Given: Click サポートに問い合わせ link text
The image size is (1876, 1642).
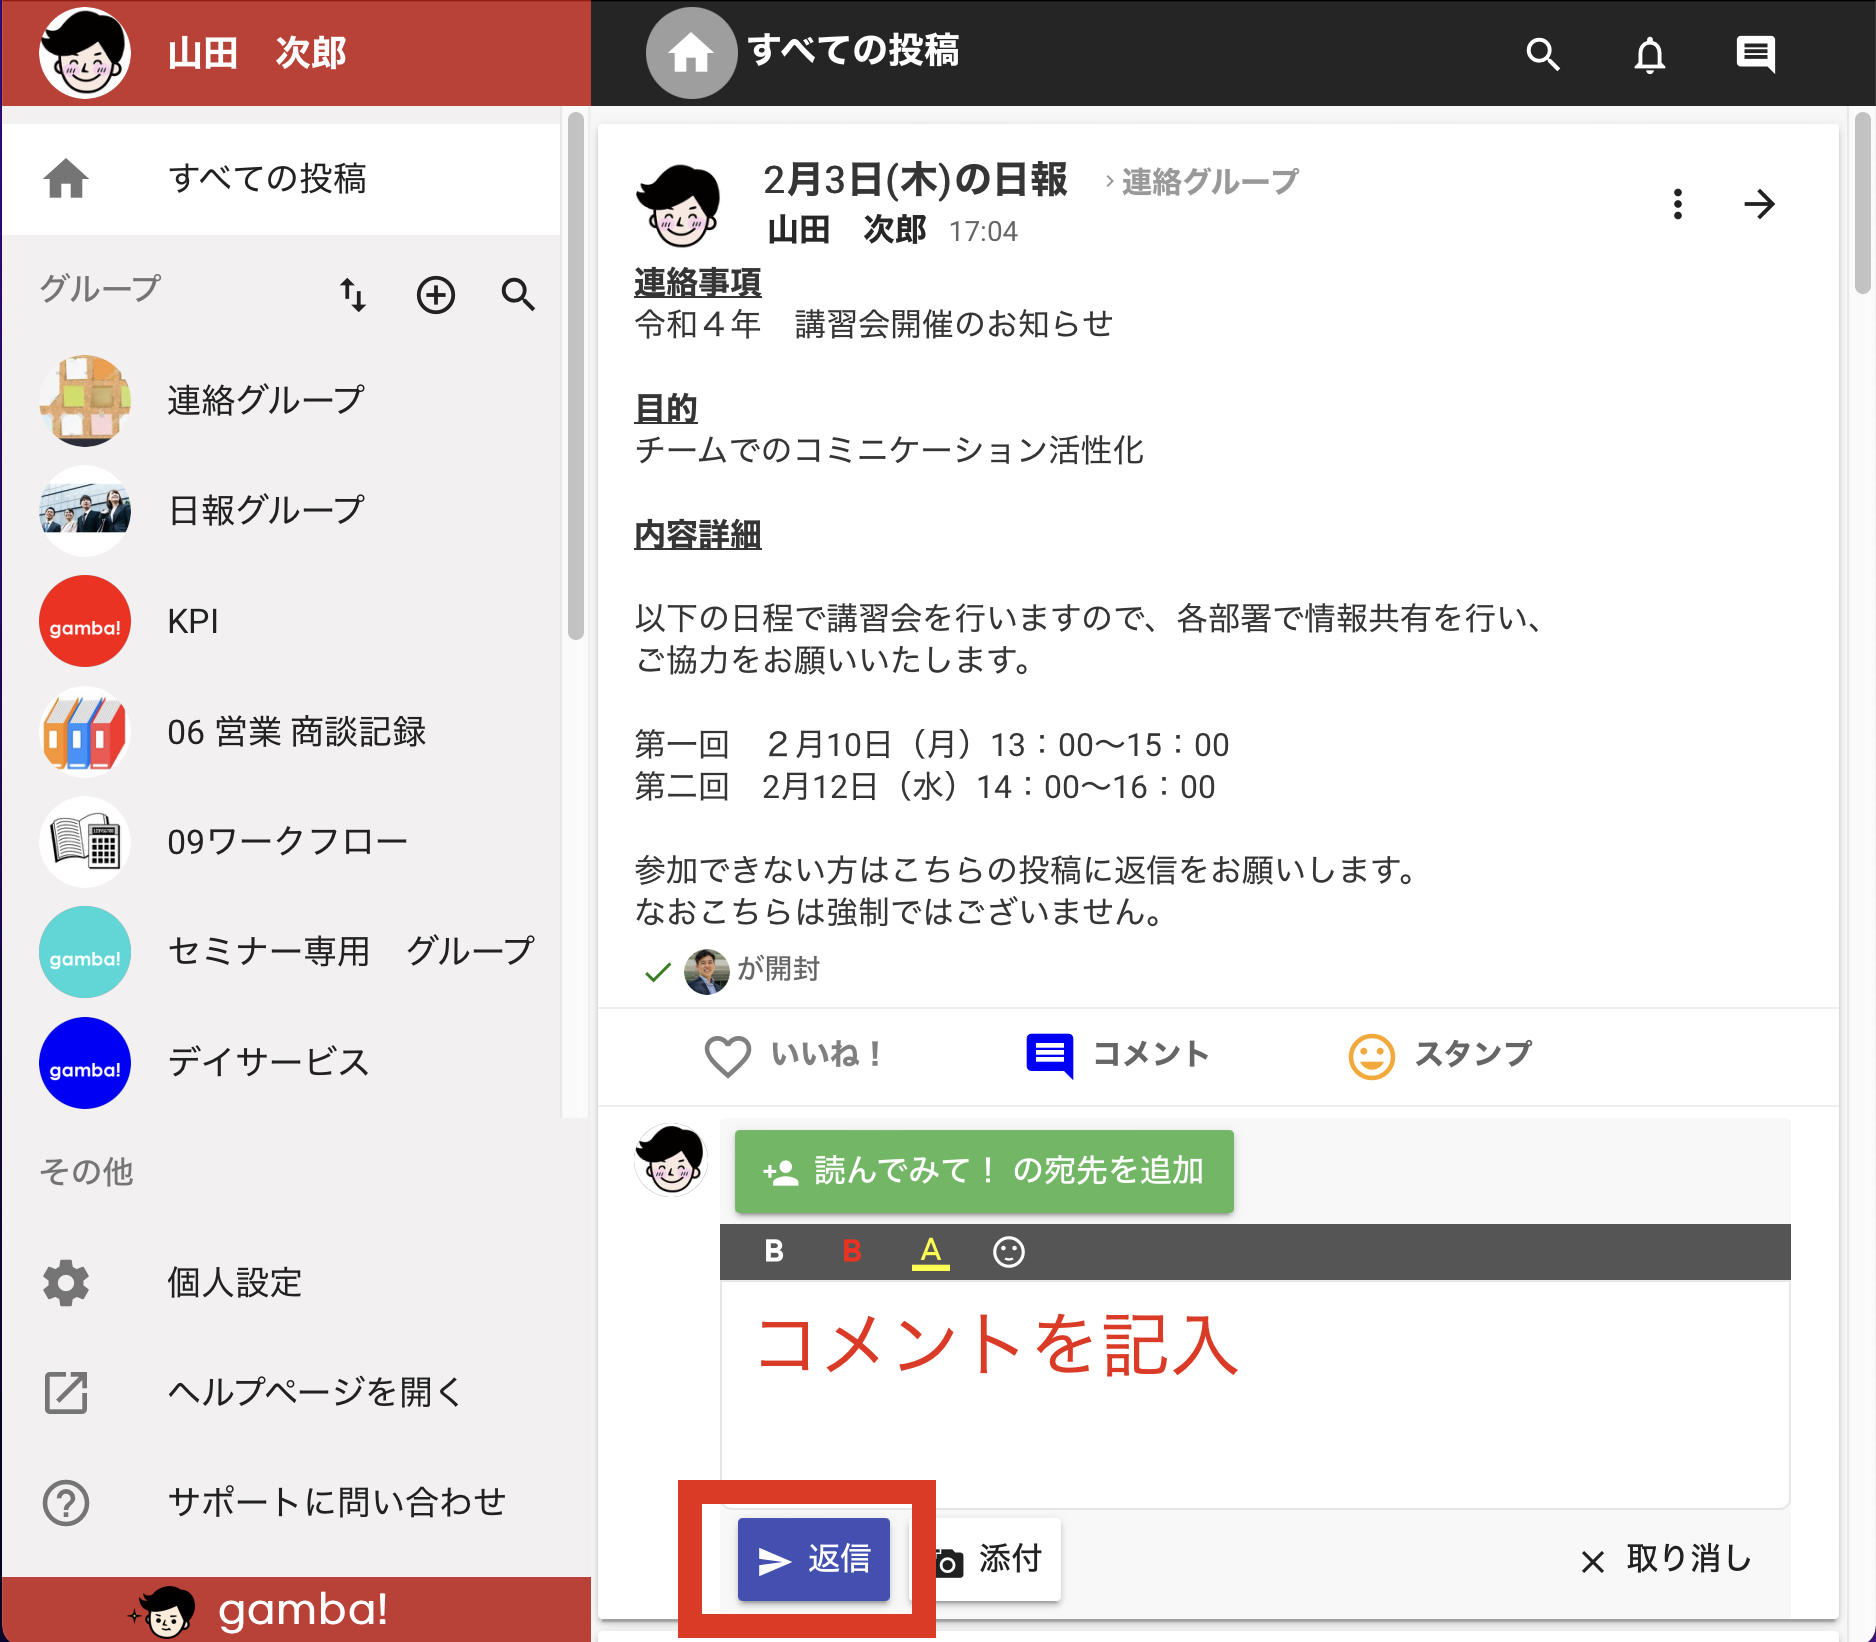Looking at the screenshot, I should (x=337, y=1503).
